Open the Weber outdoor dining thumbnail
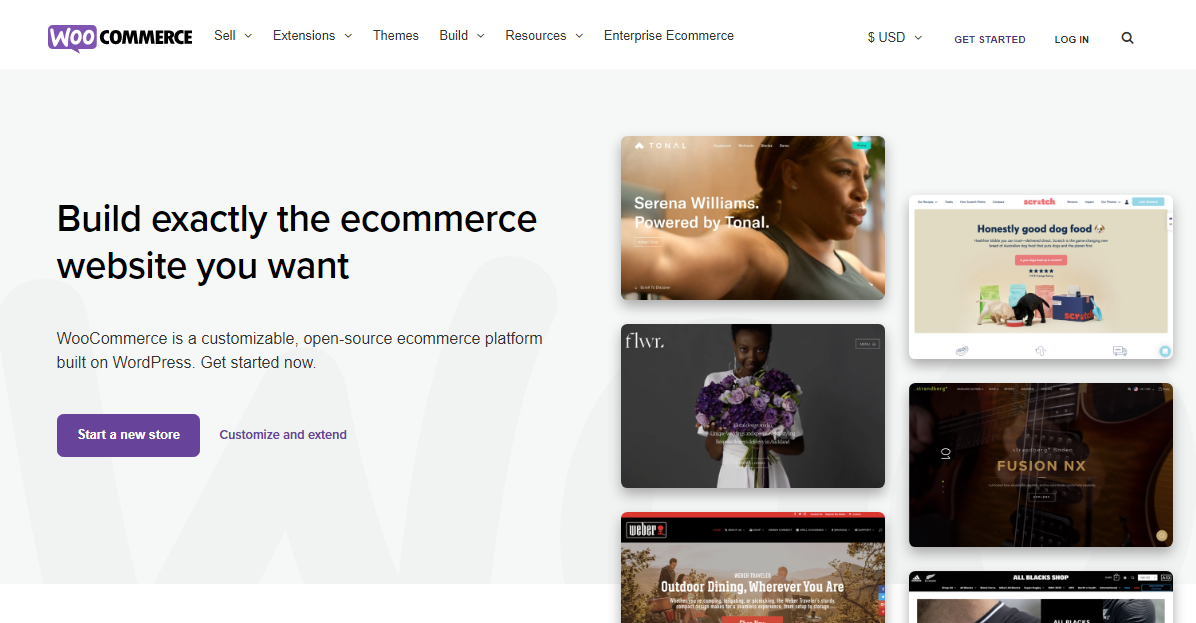 pyautogui.click(x=753, y=567)
